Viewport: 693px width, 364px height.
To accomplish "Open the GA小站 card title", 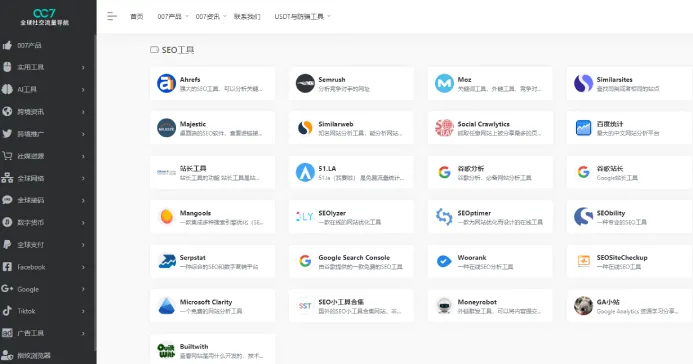I will click(608, 302).
